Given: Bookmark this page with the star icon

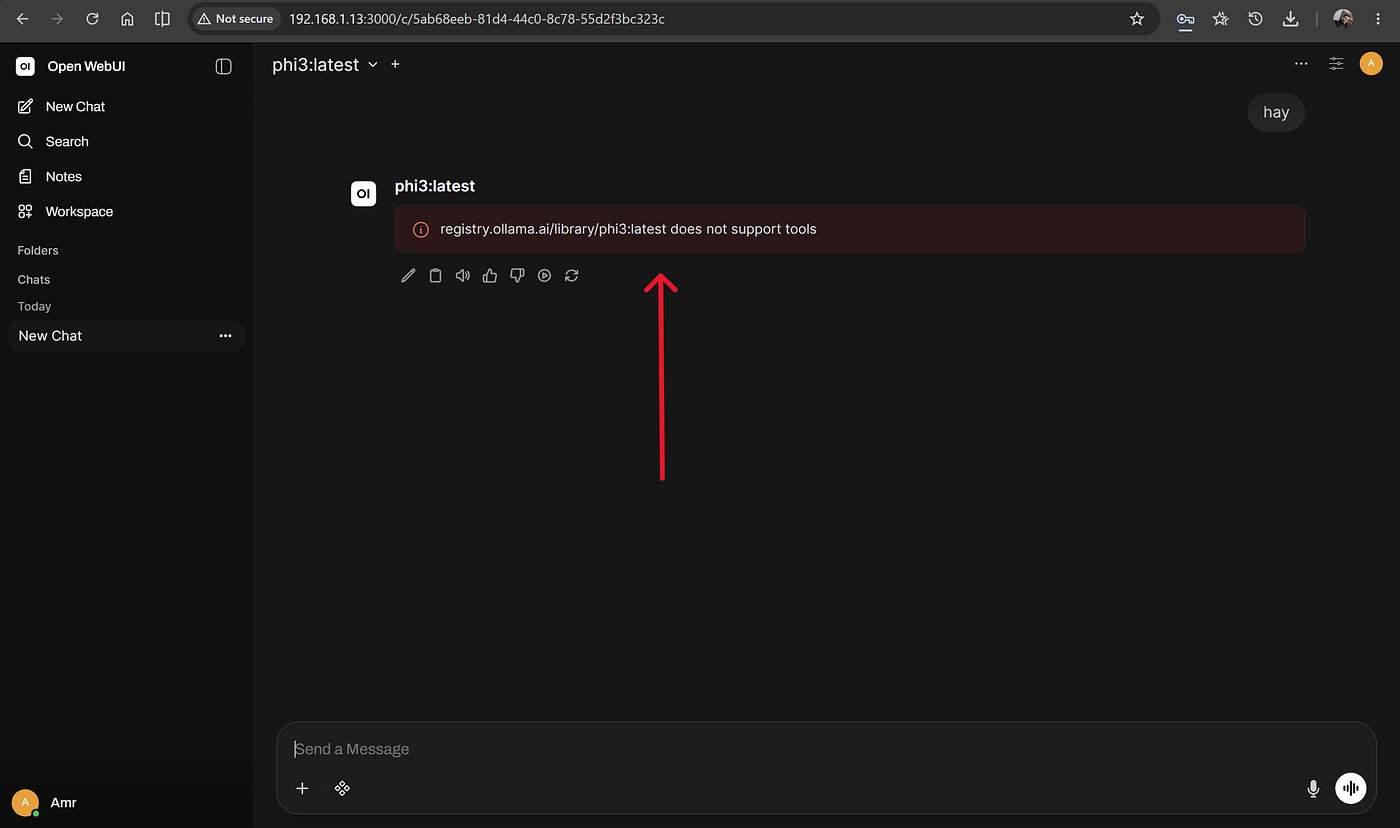Looking at the screenshot, I should (1137, 19).
